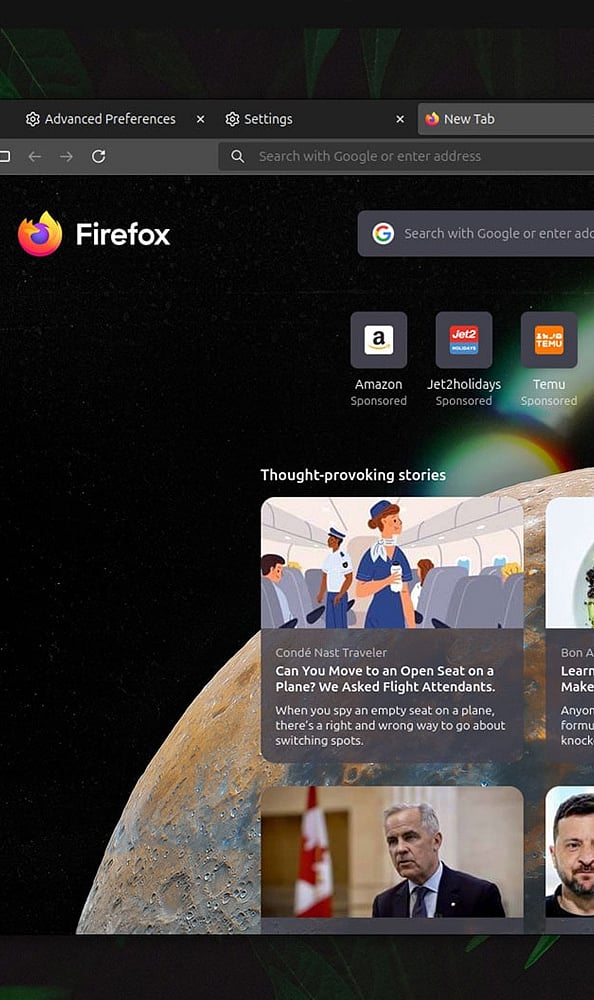Screen dimensions: 594x1000
Task: Click the Settings tab gear icon
Action: point(232,119)
